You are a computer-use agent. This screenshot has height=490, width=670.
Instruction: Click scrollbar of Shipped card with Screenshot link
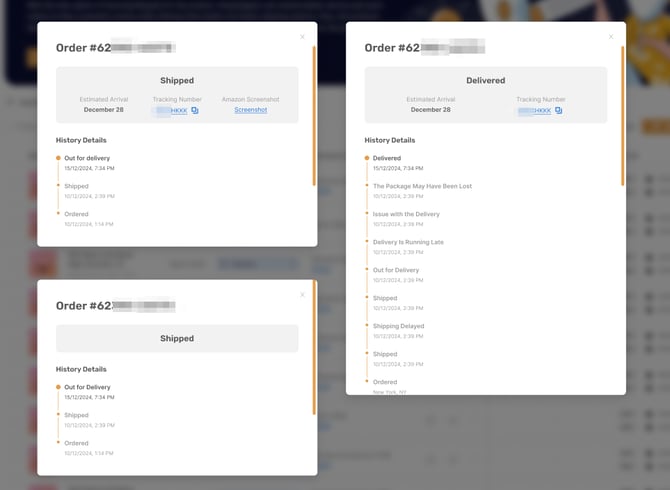pyautogui.click(x=314, y=116)
